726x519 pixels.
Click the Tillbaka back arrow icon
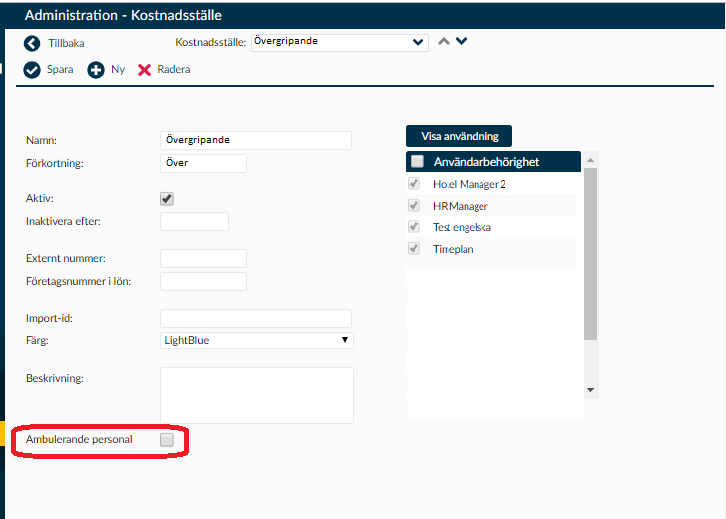[x=32, y=44]
